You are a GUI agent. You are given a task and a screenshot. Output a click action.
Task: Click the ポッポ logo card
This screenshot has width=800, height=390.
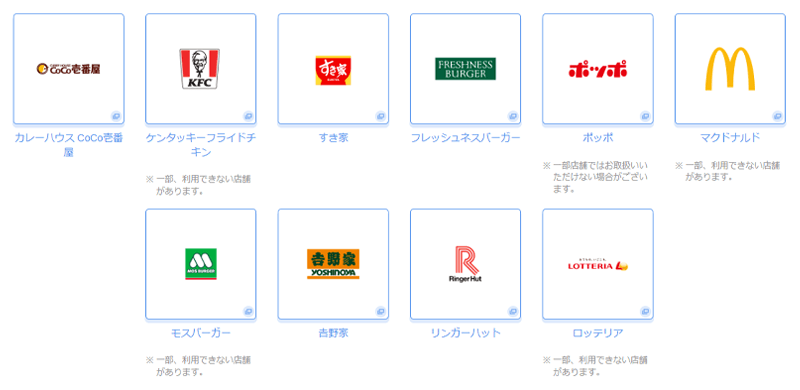[x=597, y=69]
